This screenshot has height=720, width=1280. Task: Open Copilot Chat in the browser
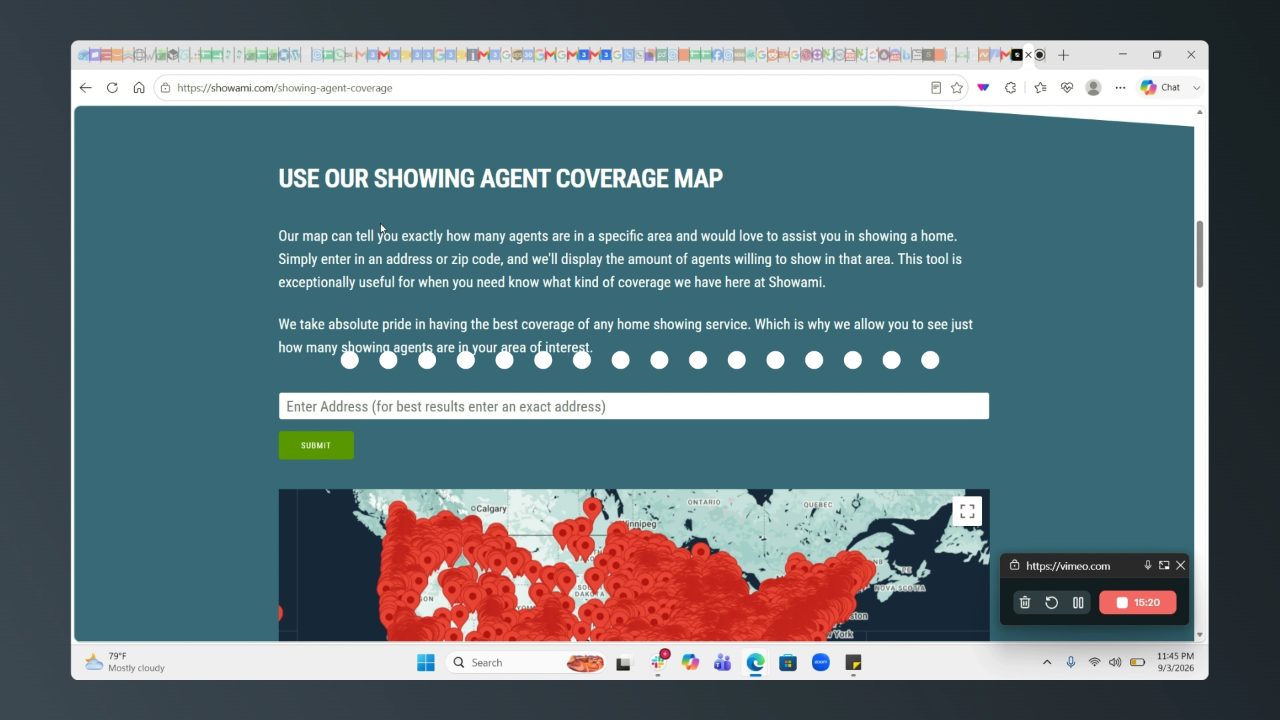[1160, 88]
